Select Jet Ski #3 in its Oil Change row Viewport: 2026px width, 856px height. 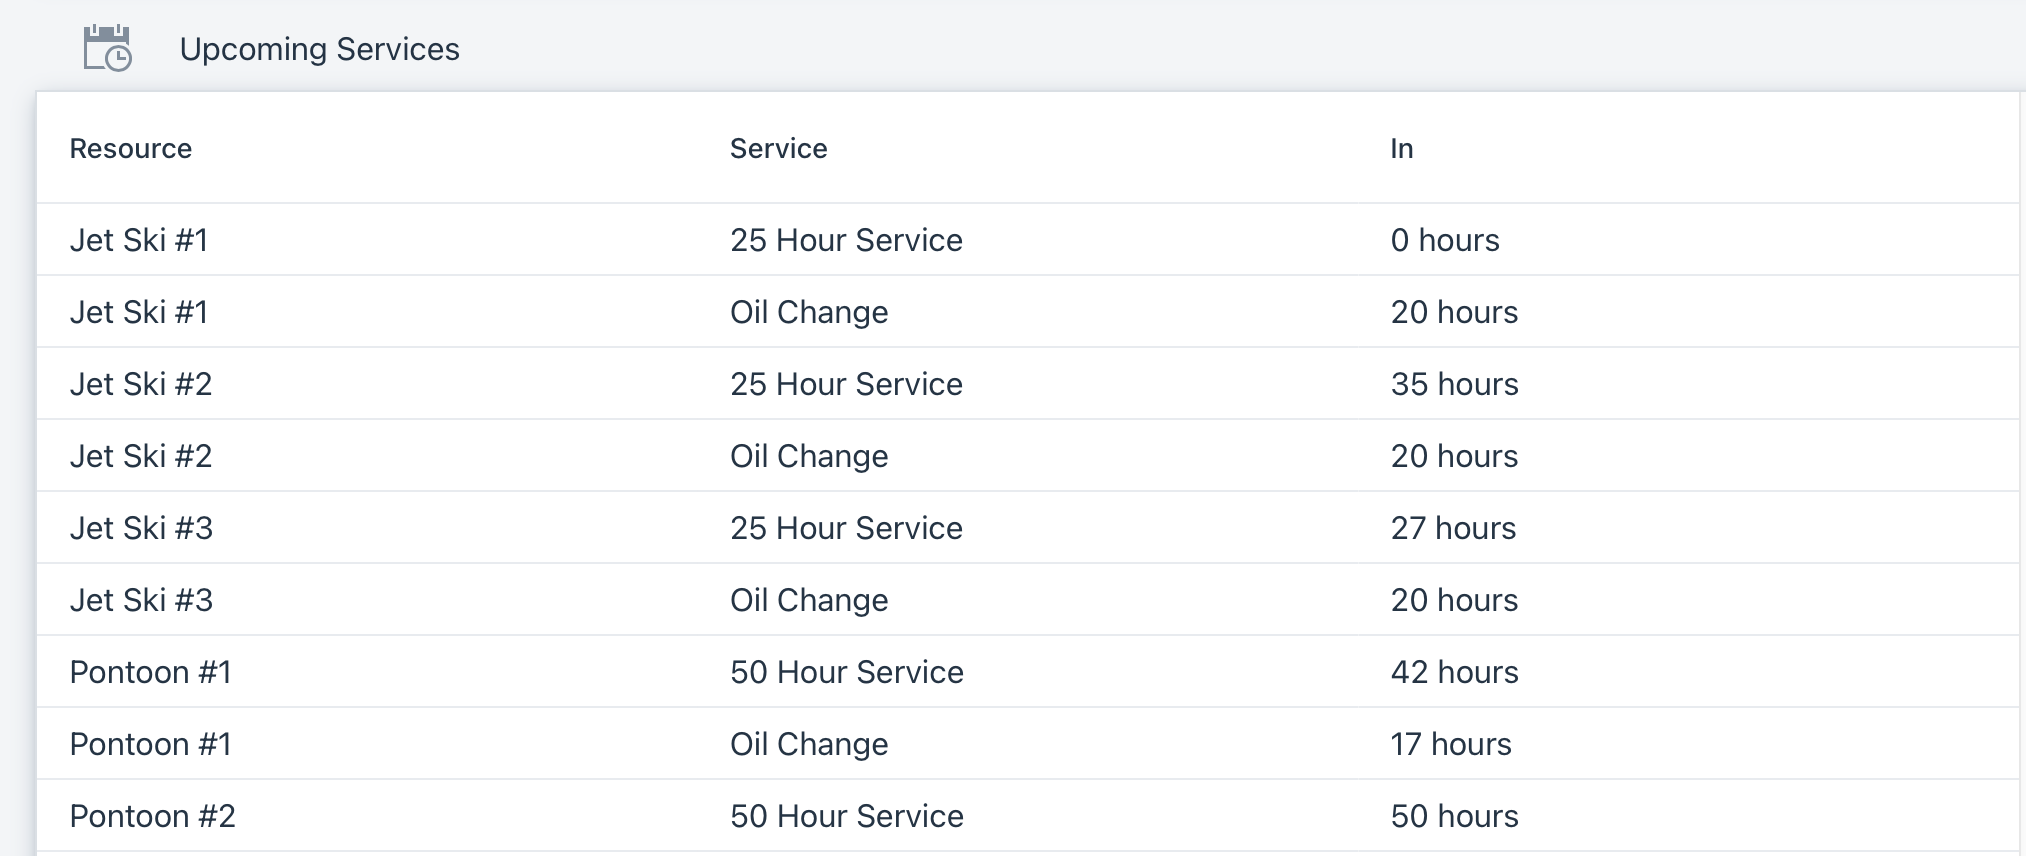[142, 600]
